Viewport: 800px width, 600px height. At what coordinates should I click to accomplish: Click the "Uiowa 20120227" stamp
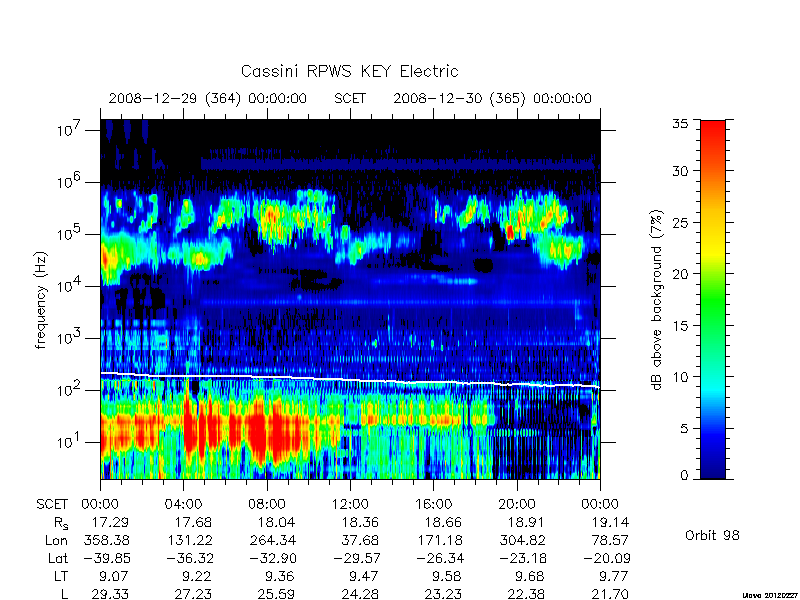pyautogui.click(x=770, y=595)
